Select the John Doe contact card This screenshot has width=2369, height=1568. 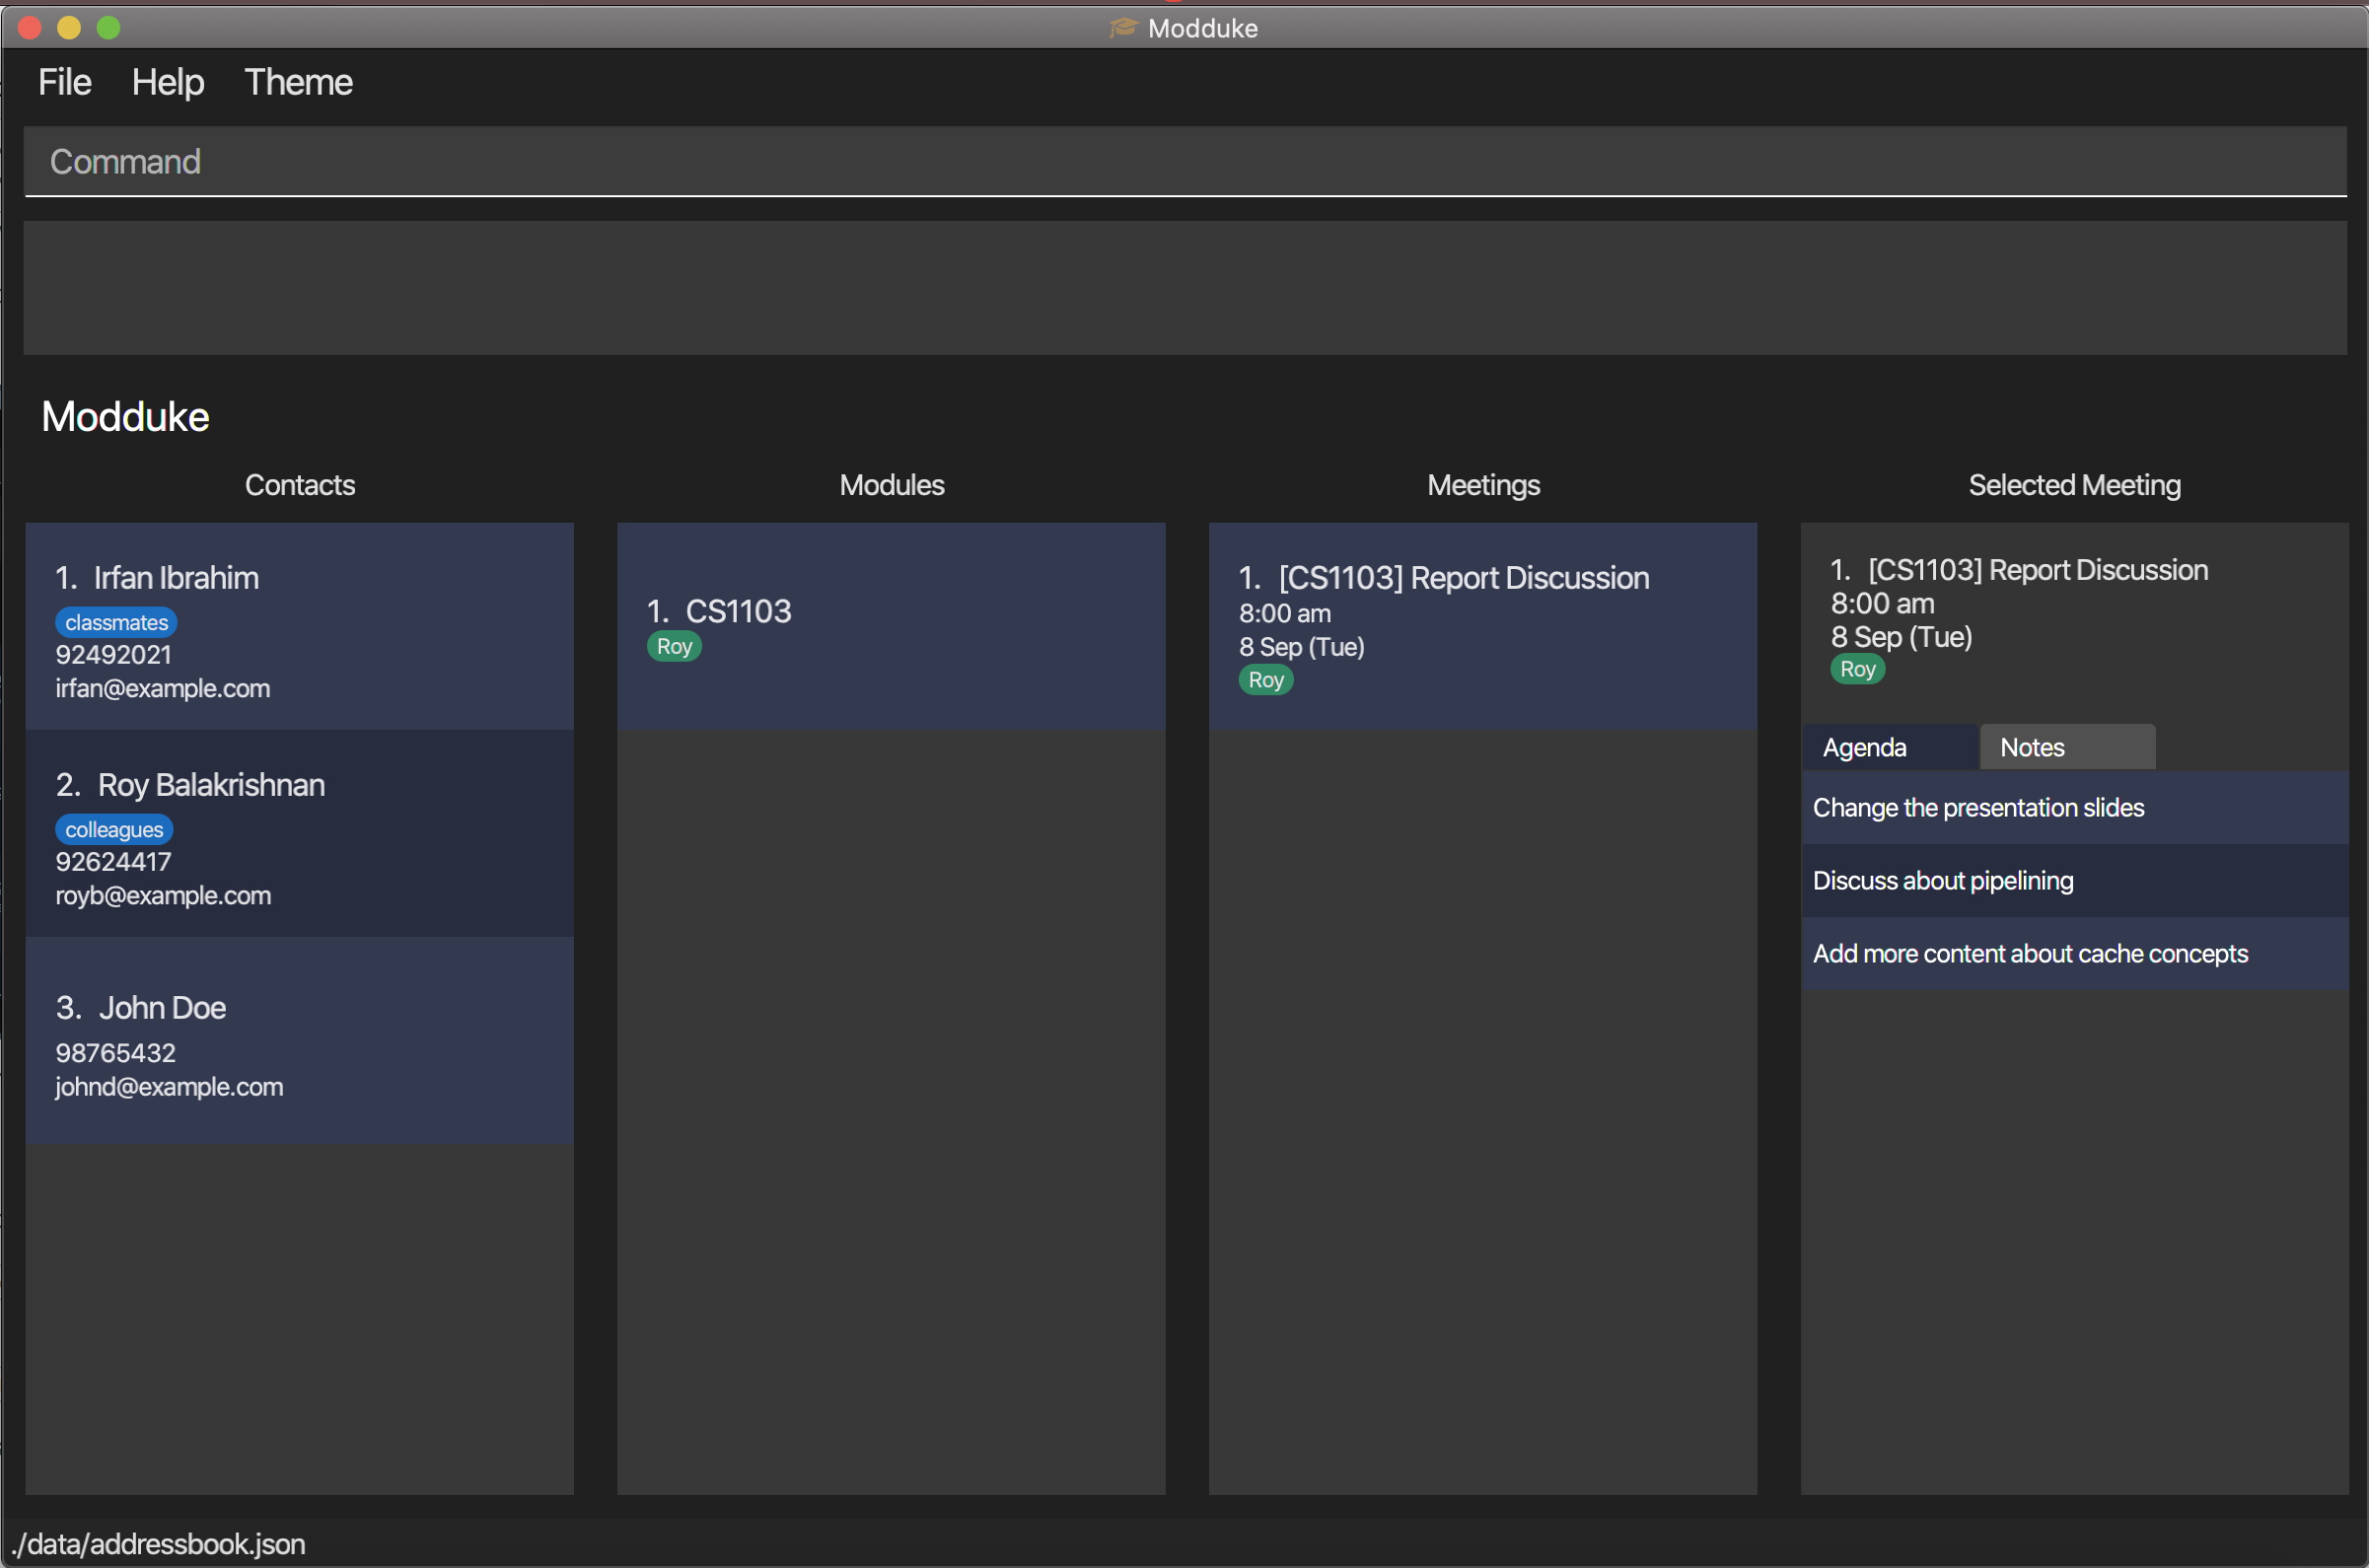click(x=300, y=1041)
